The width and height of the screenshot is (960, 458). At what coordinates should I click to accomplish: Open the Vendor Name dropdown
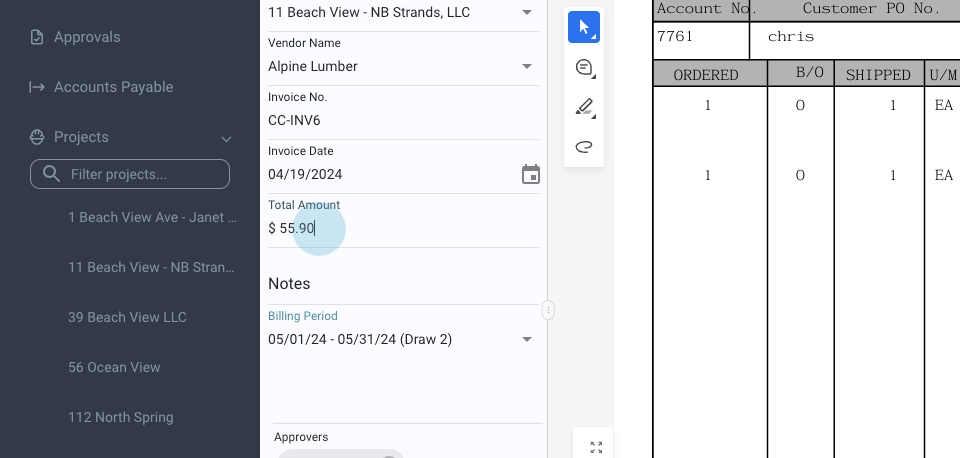[x=527, y=67]
